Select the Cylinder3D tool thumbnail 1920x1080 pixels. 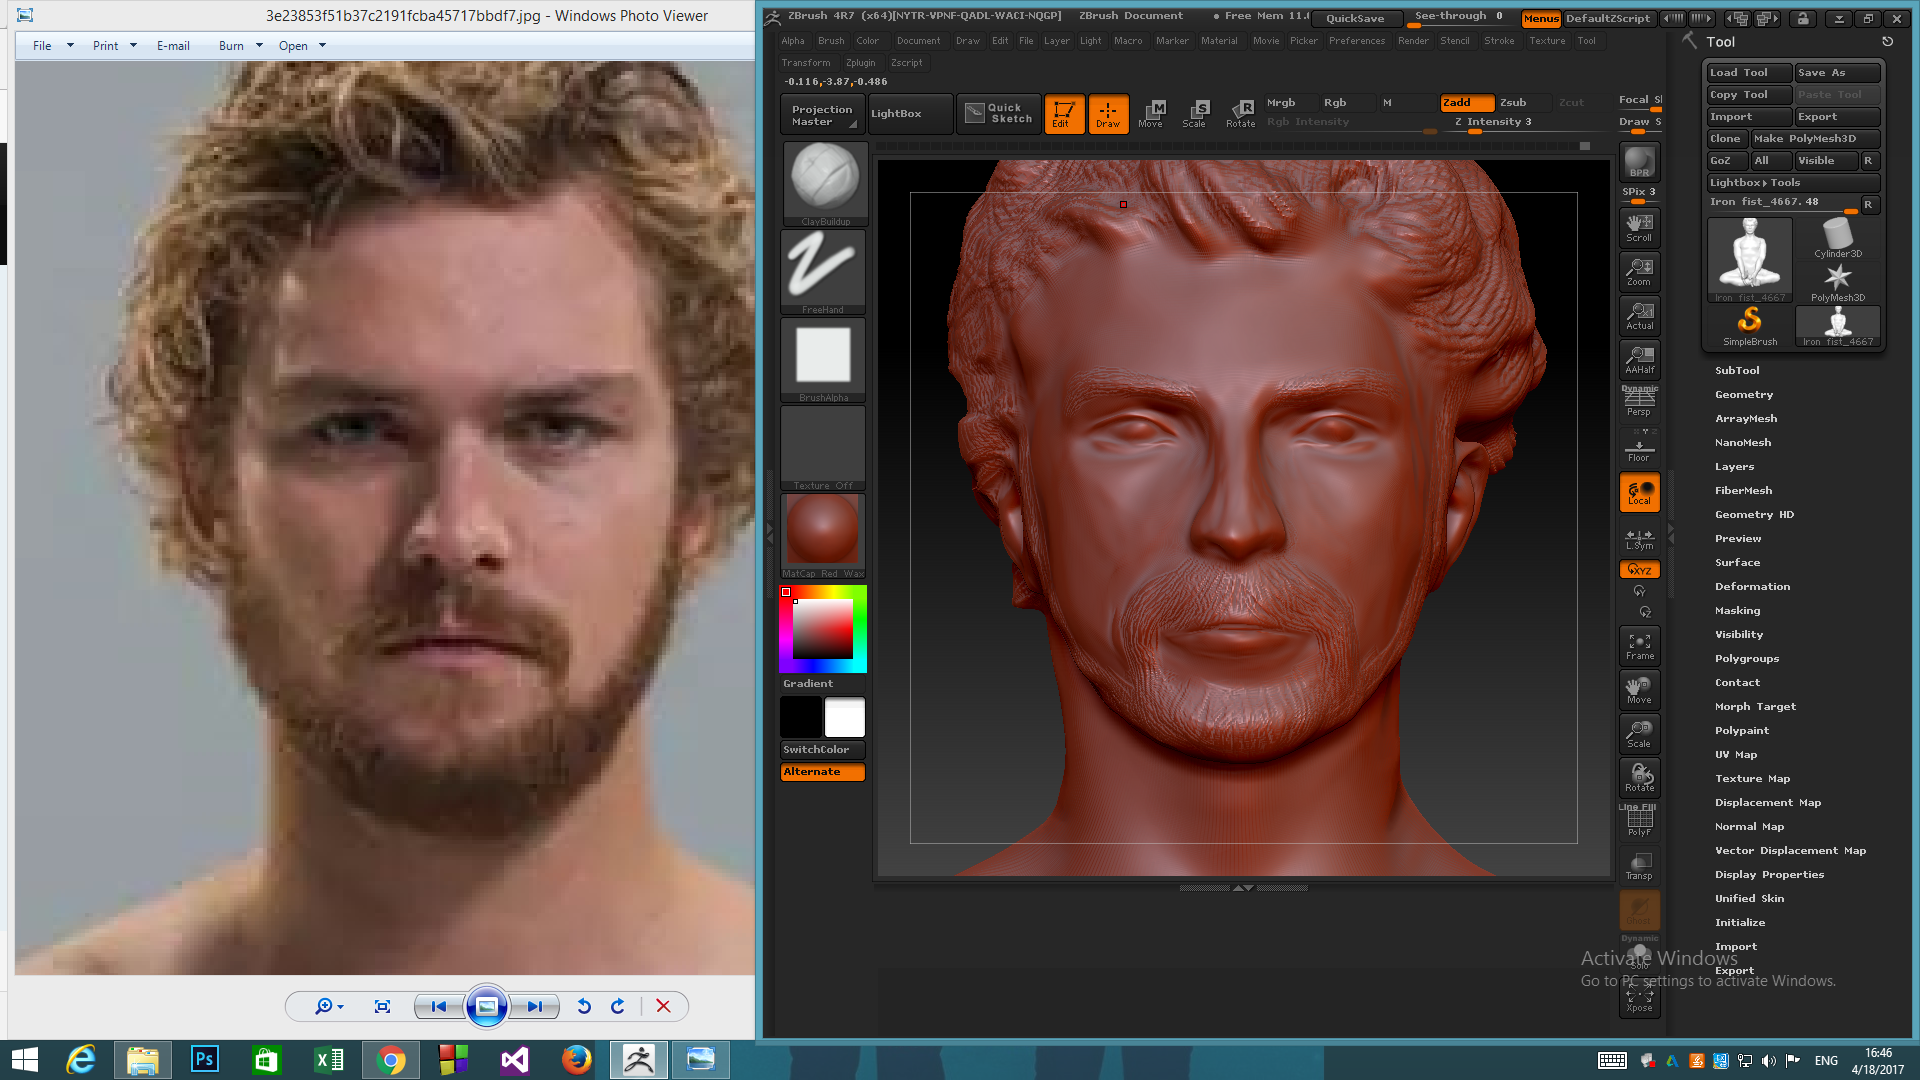1837,239
